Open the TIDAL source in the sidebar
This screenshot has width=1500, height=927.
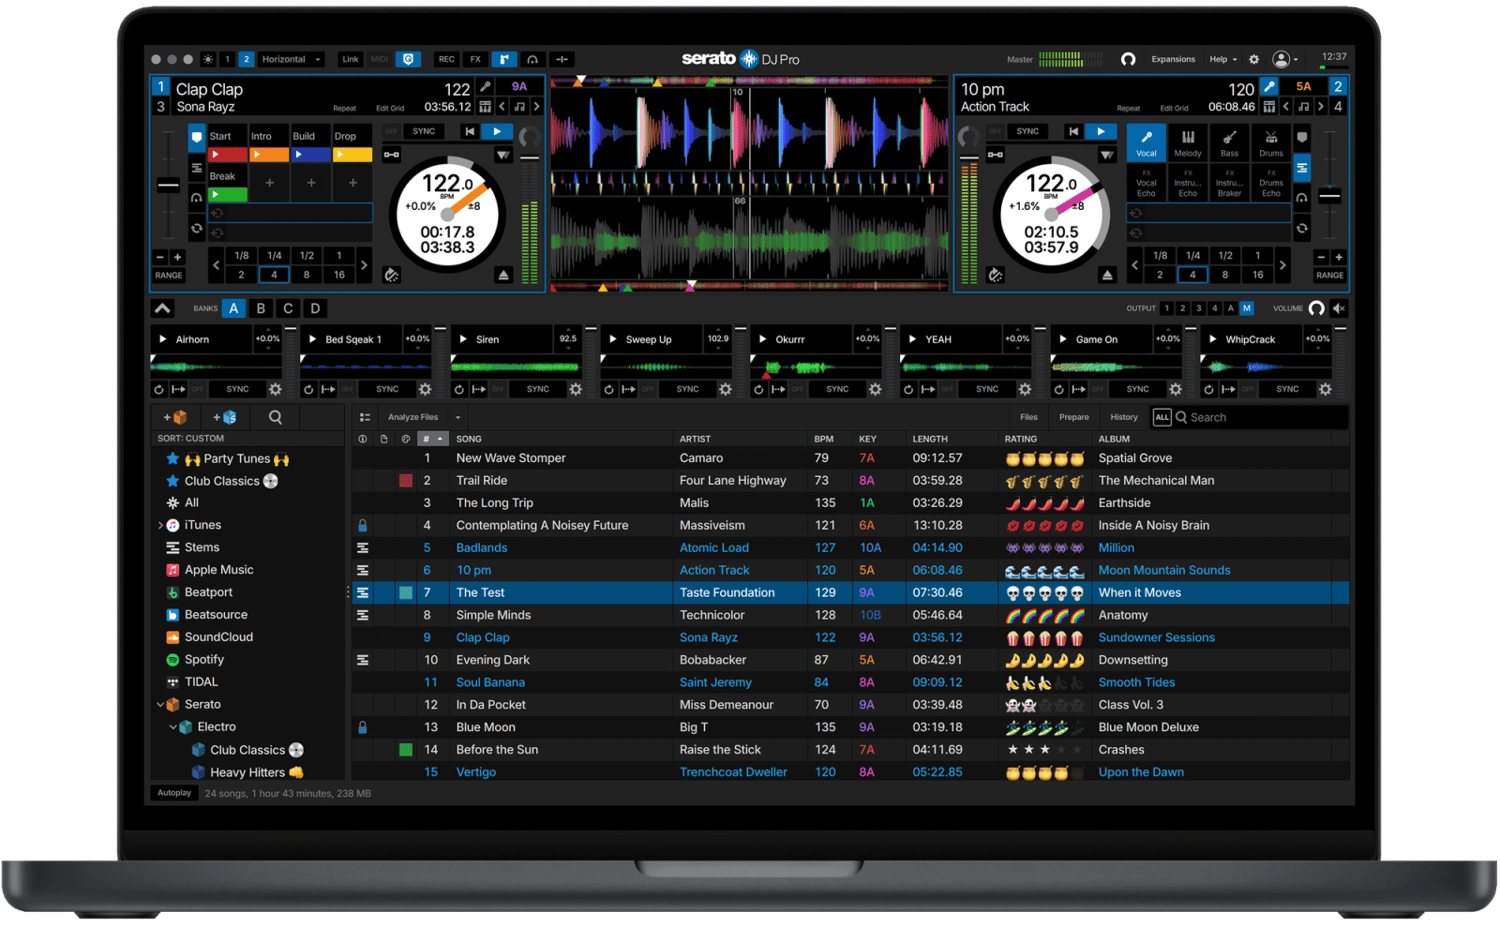click(x=201, y=682)
